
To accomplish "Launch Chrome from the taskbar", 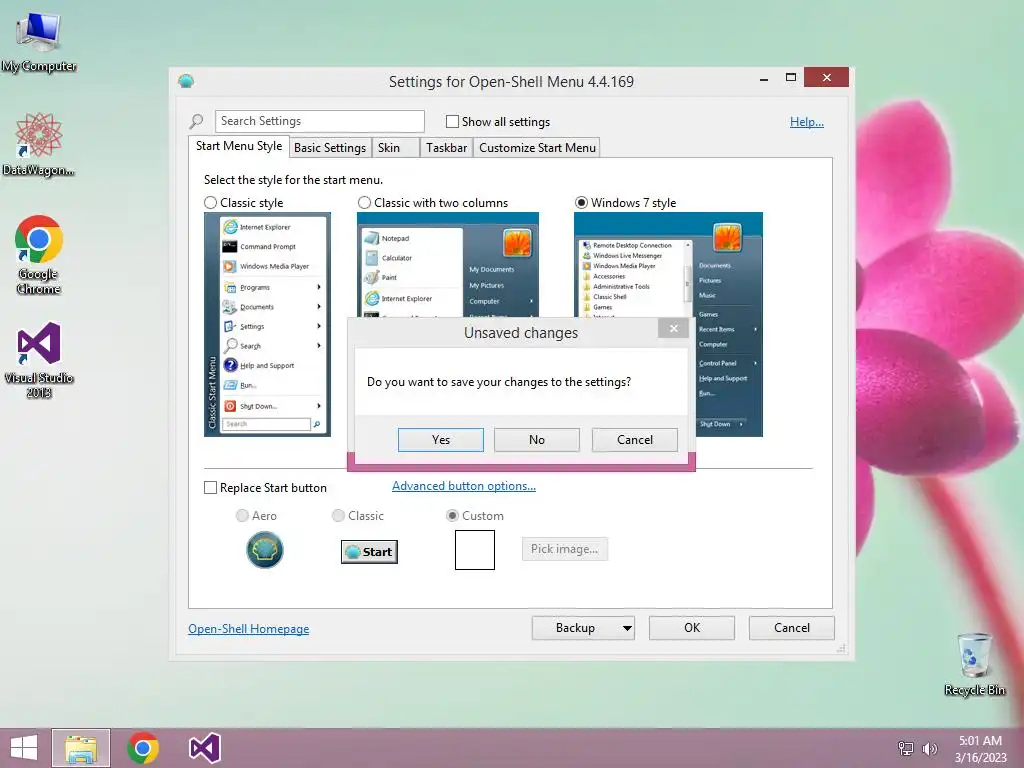I will tap(143, 748).
